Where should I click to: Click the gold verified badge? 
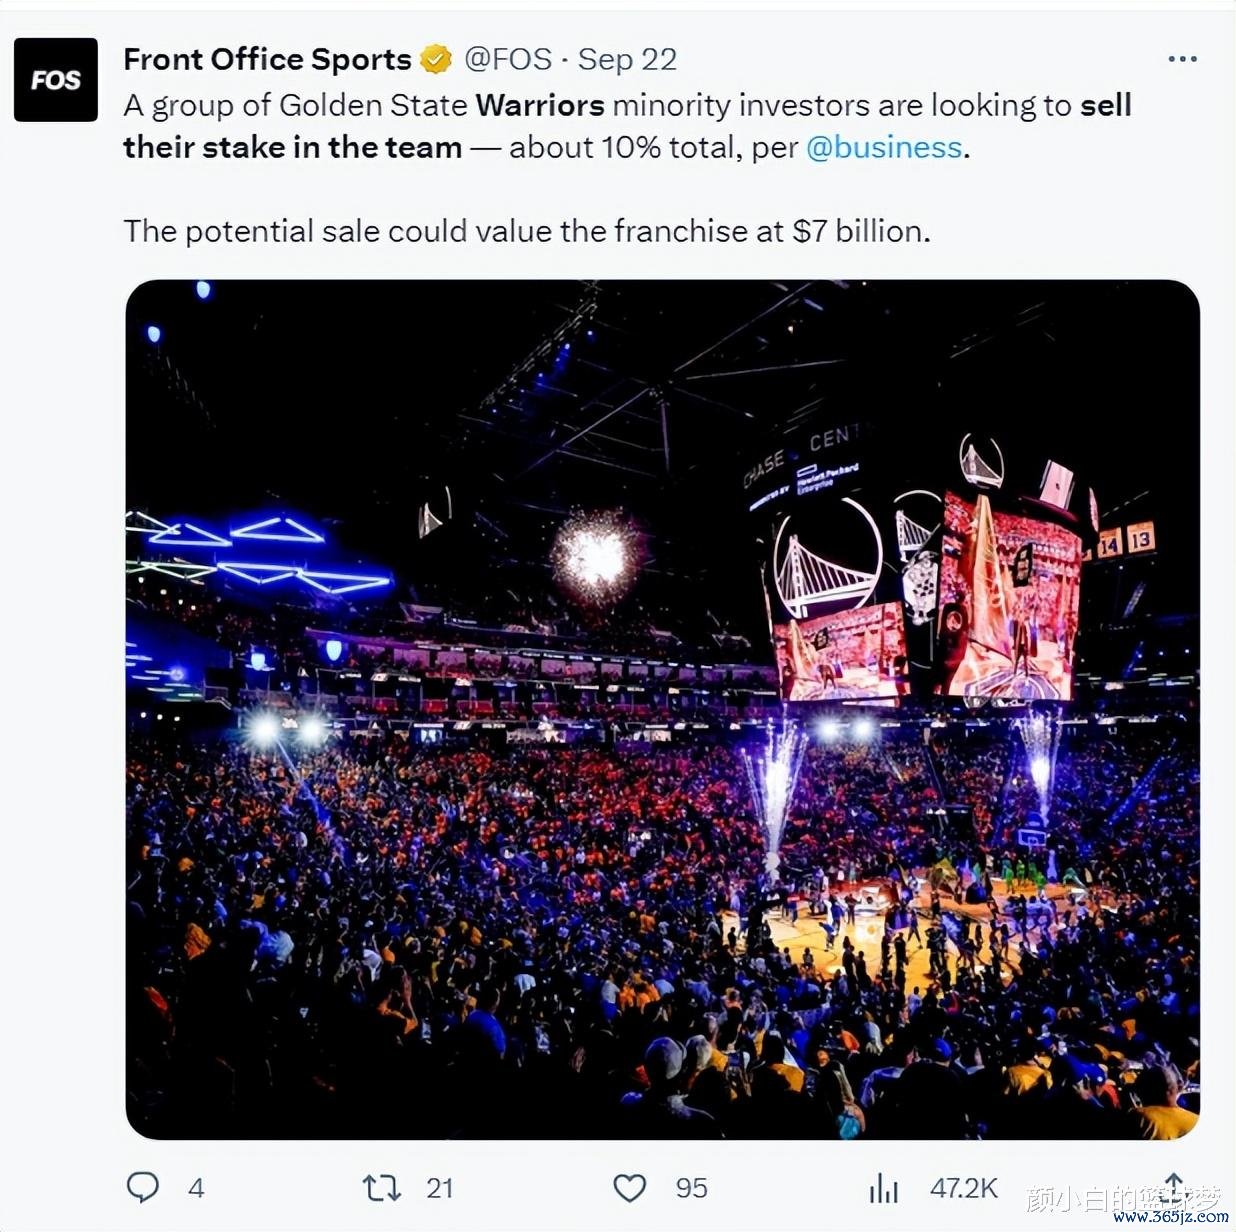(x=435, y=60)
